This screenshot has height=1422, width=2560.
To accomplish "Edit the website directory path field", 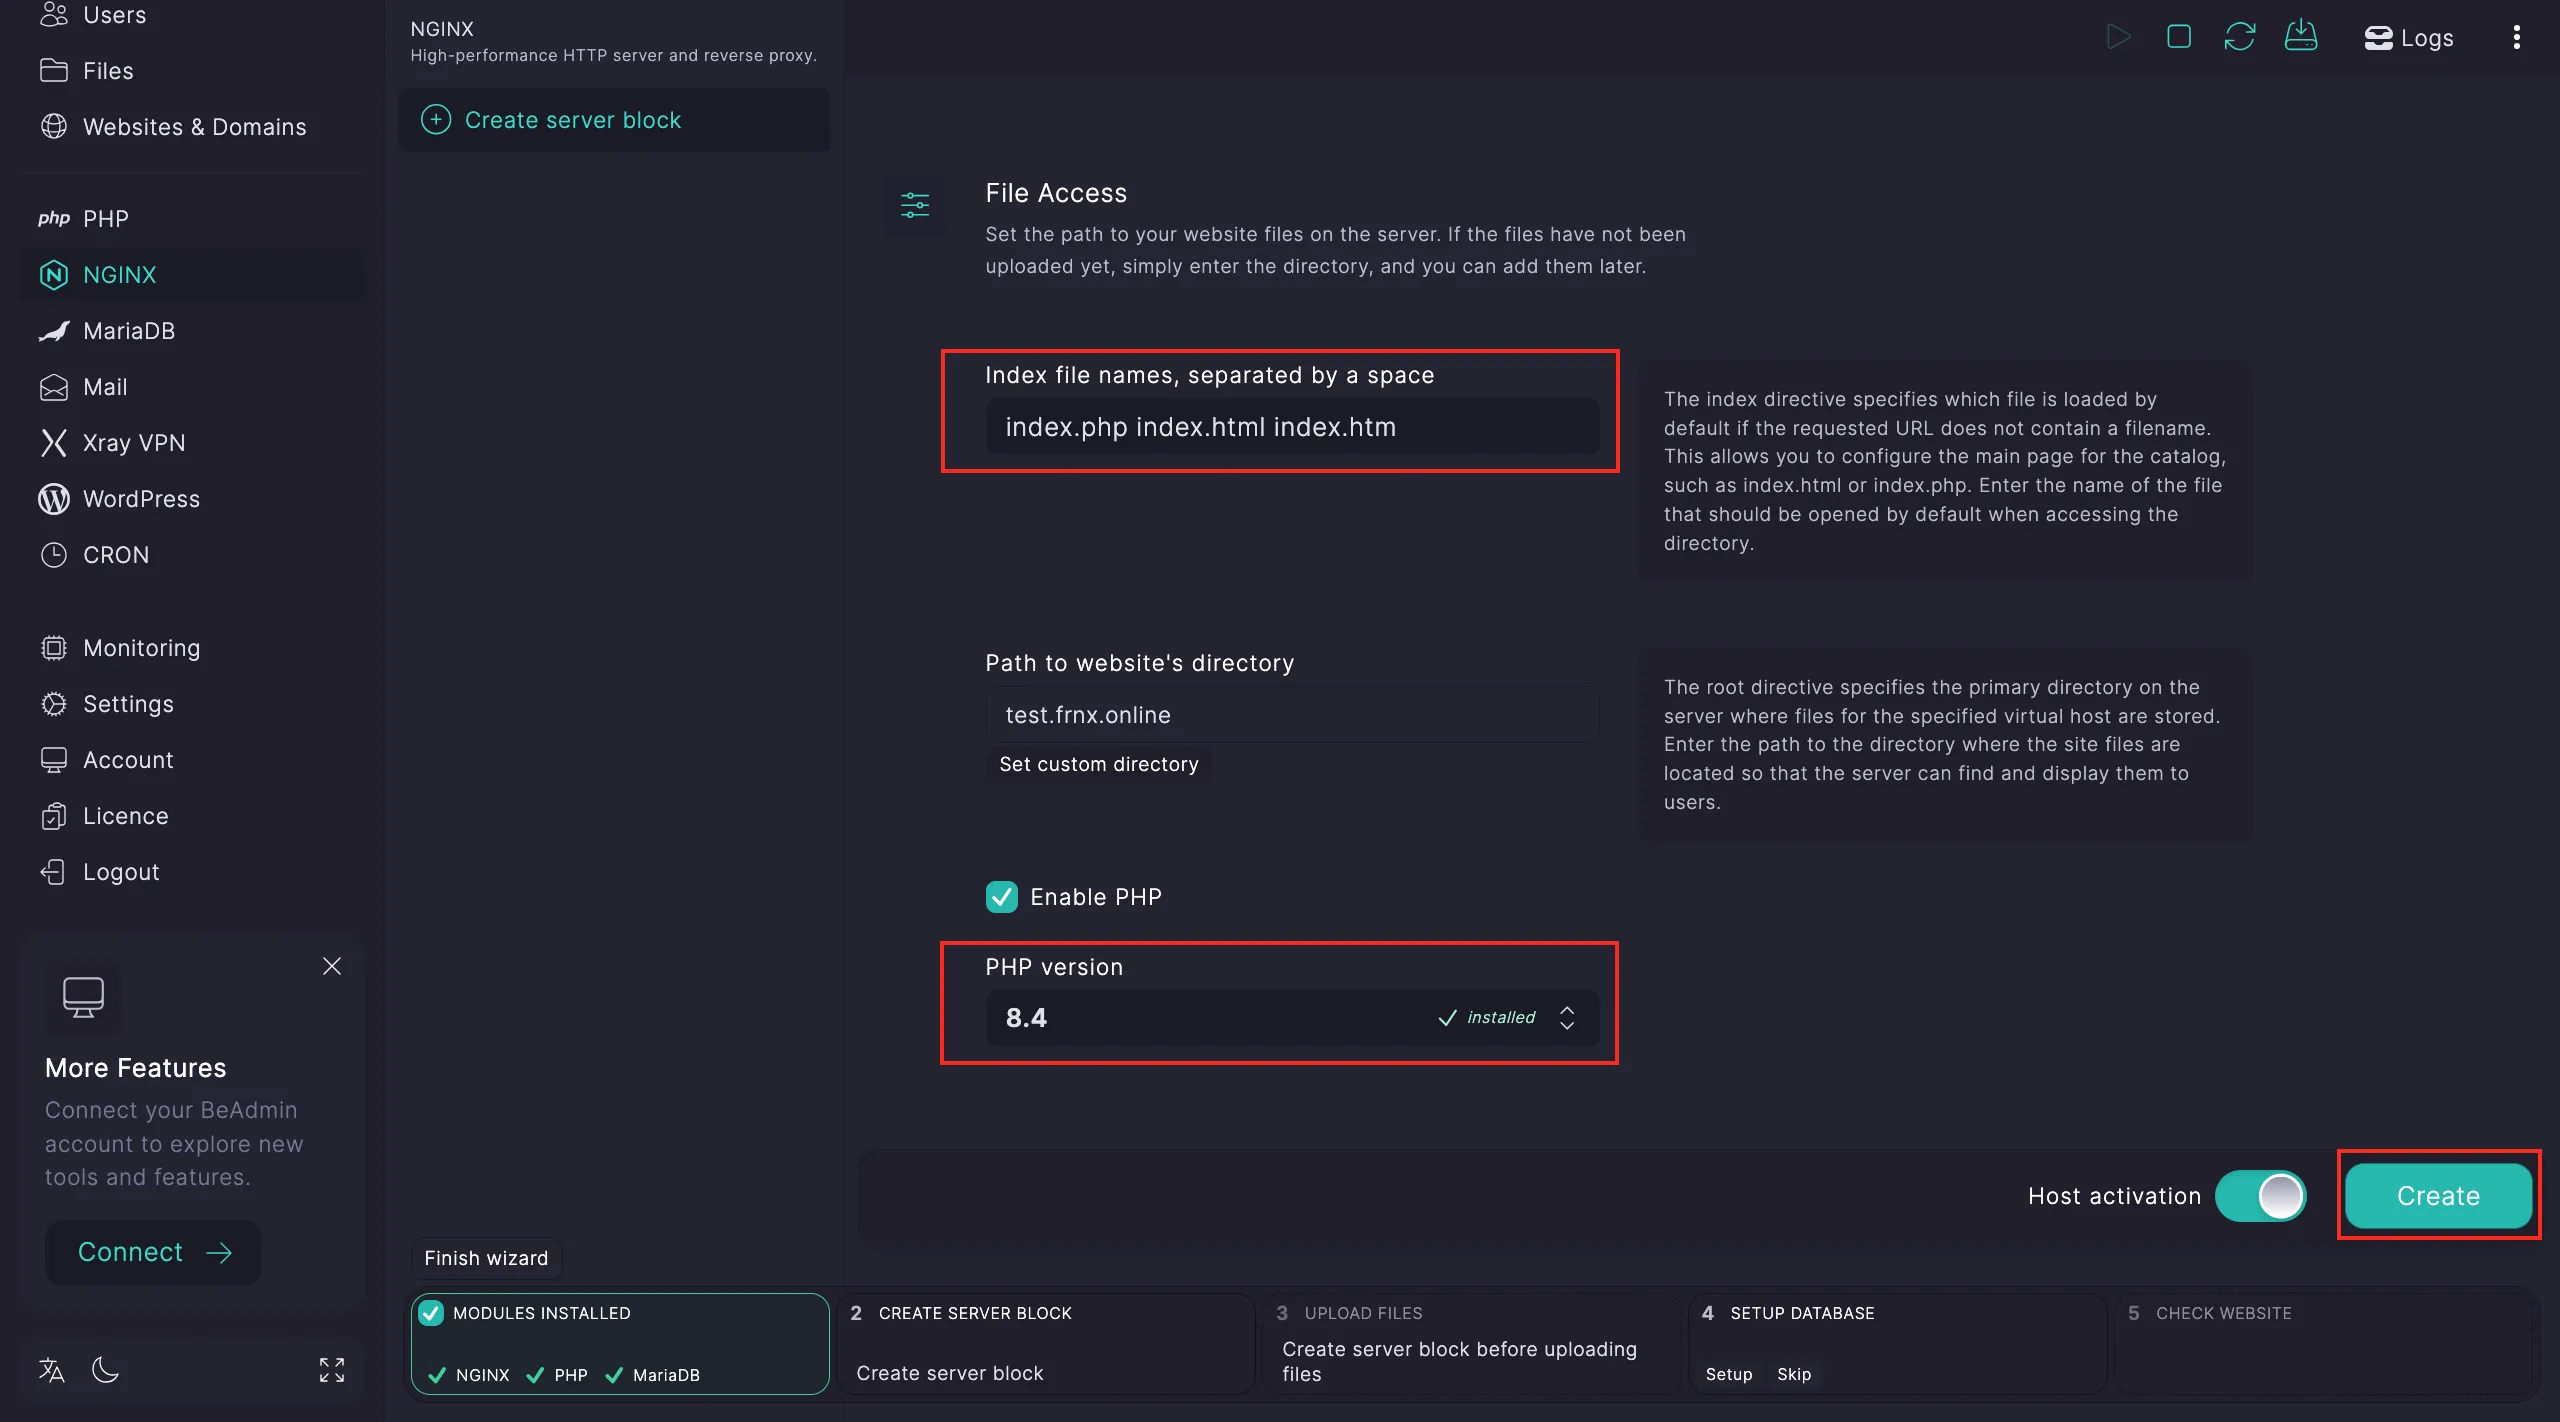I will click(x=1292, y=715).
